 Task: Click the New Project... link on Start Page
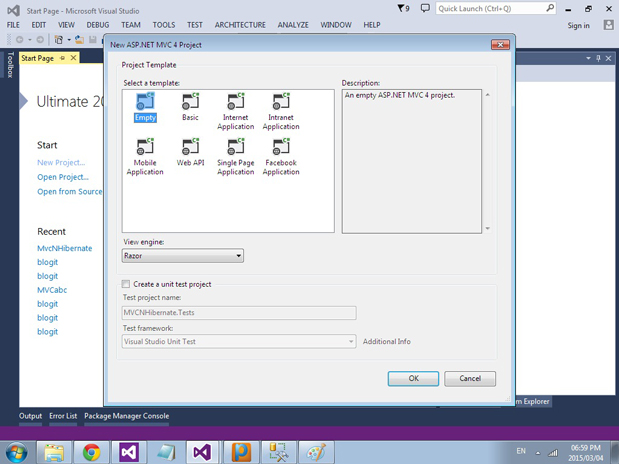point(61,162)
